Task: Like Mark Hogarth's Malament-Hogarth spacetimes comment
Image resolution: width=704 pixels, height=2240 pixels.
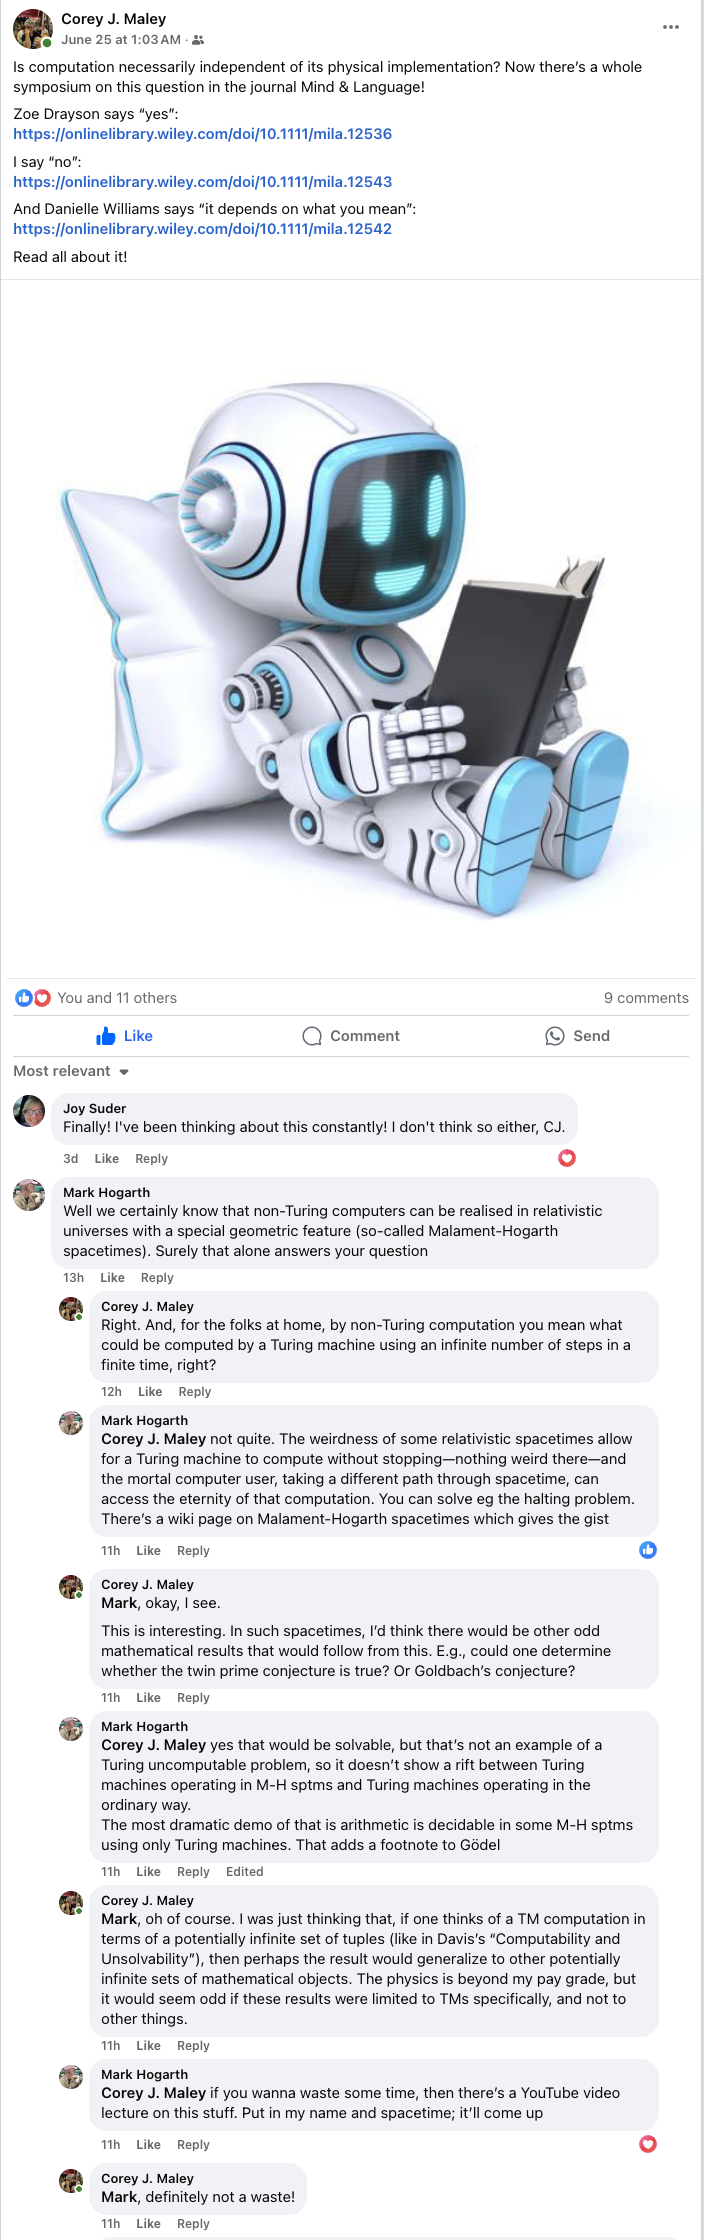Action: pos(112,1278)
